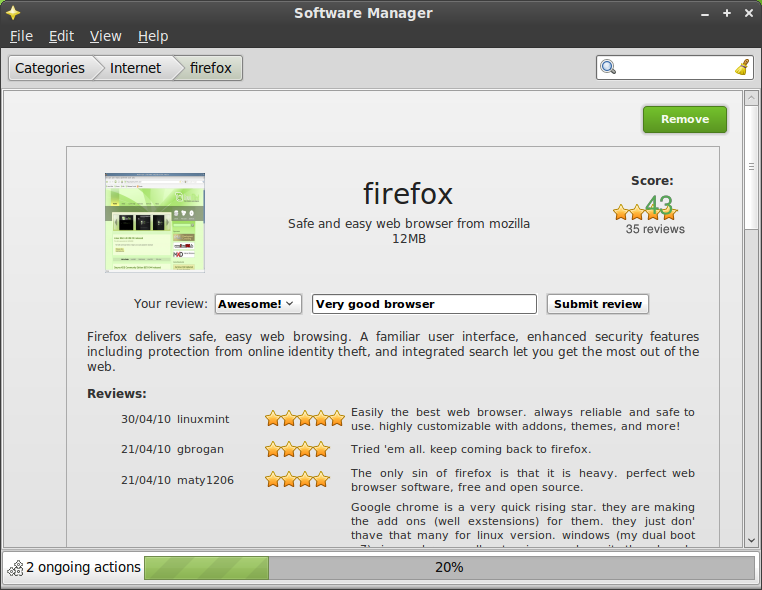Viewport: 762px width, 590px height.
Task: Open the Awesome! rating dropdown
Action: point(258,304)
